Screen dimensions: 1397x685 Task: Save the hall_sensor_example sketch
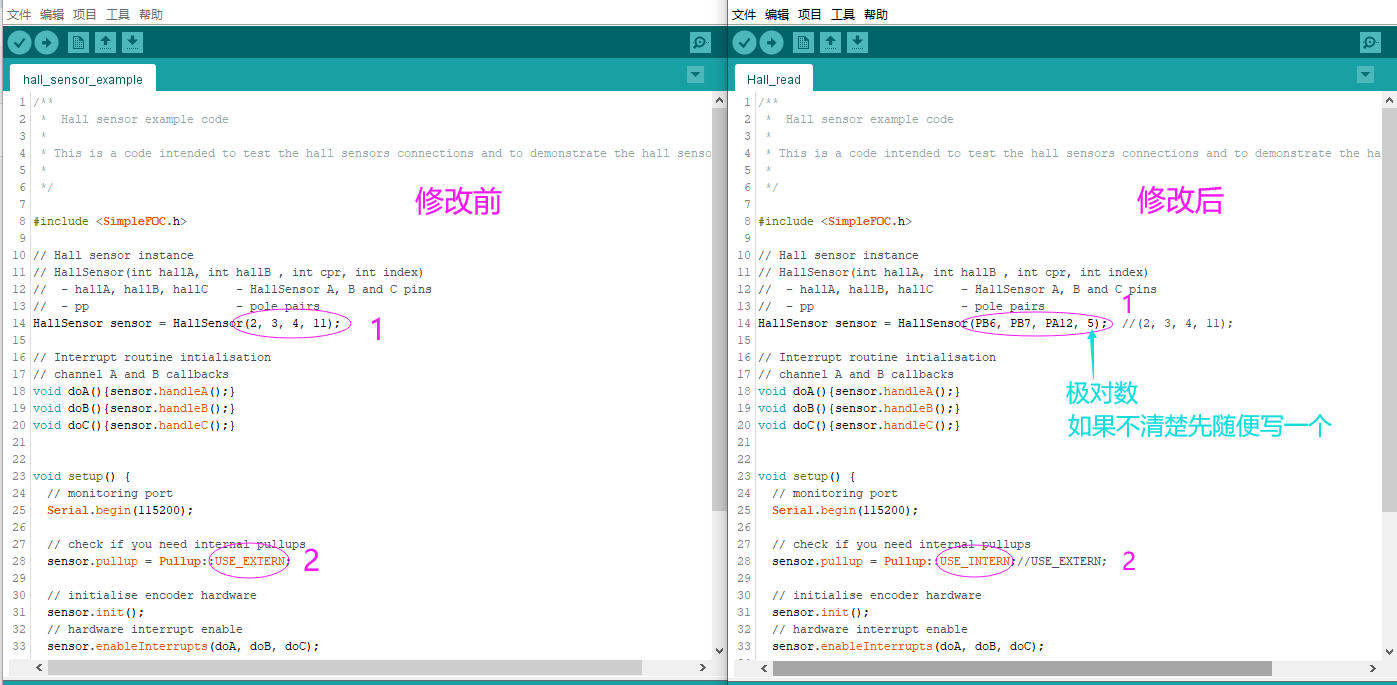point(133,42)
